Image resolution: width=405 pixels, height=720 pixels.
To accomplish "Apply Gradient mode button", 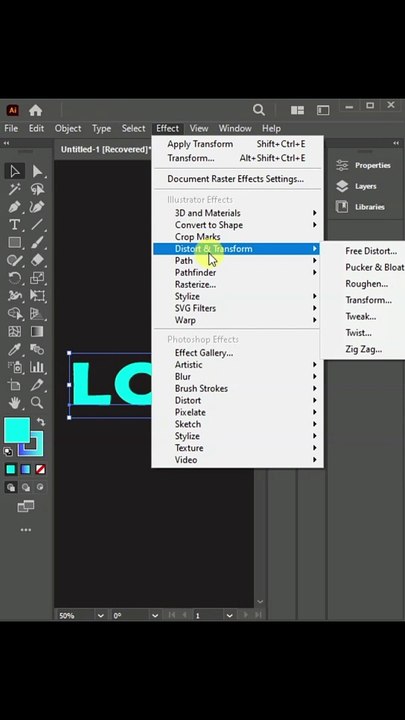I will pos(26,469).
